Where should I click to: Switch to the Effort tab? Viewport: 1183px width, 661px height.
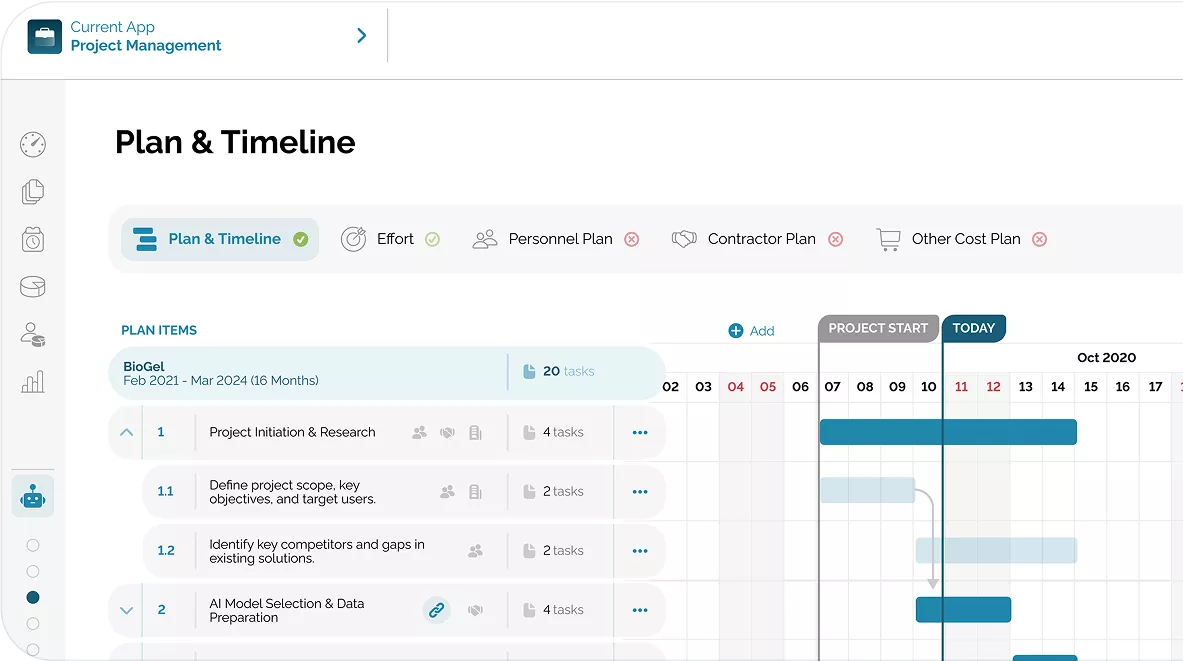[390, 239]
